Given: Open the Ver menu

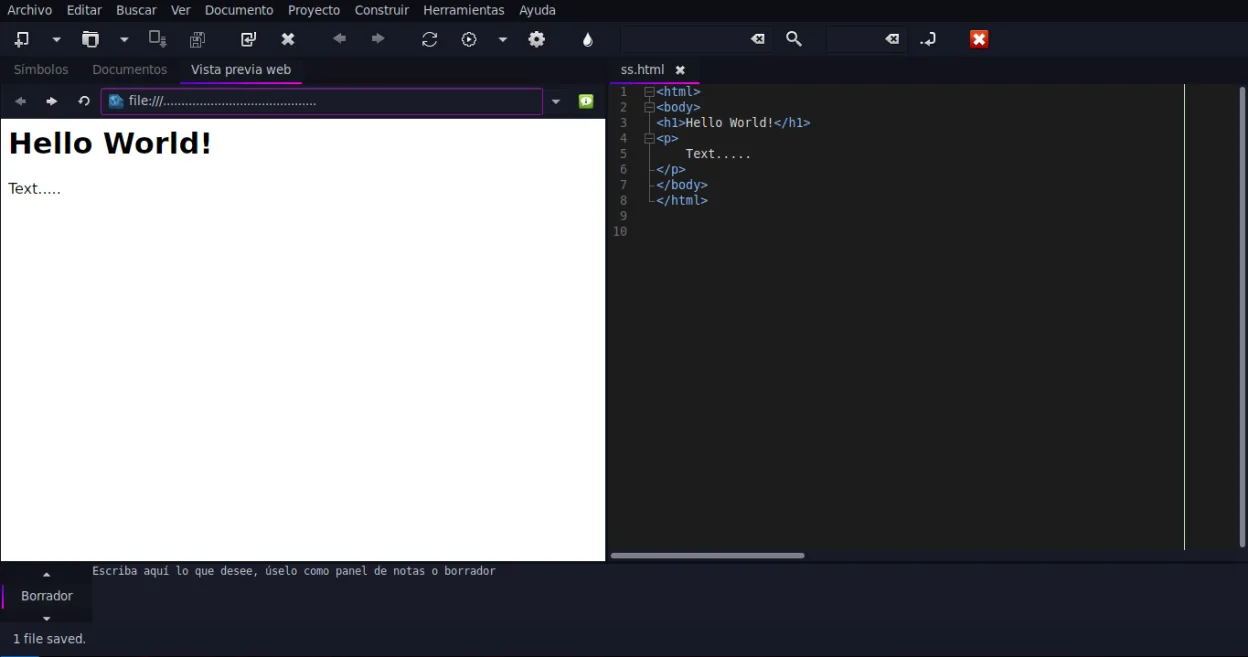Looking at the screenshot, I should [x=181, y=10].
